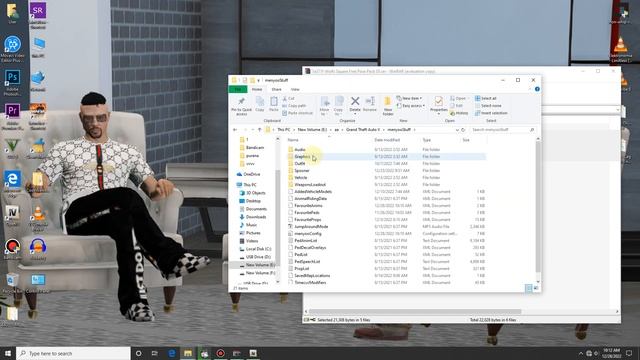640x360 pixels.
Task: Select the Graphics folder
Action: (x=302, y=156)
